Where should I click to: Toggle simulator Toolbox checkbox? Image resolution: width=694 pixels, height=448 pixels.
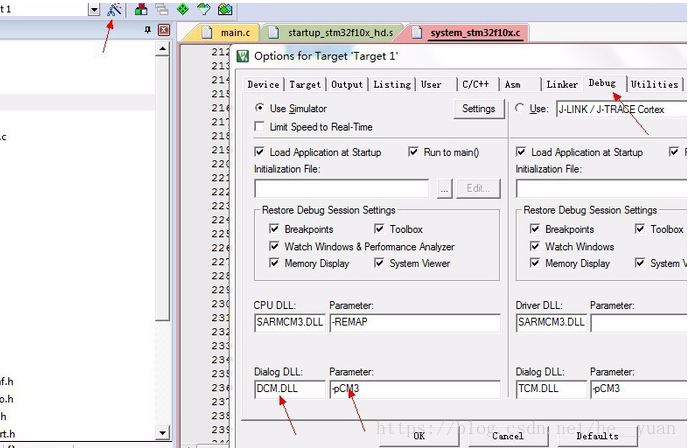click(x=379, y=228)
